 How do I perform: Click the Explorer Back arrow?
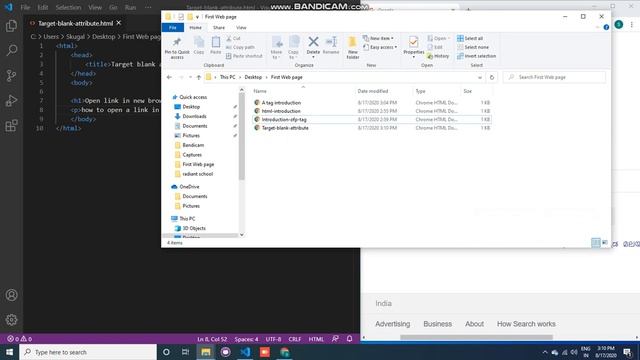[169, 77]
